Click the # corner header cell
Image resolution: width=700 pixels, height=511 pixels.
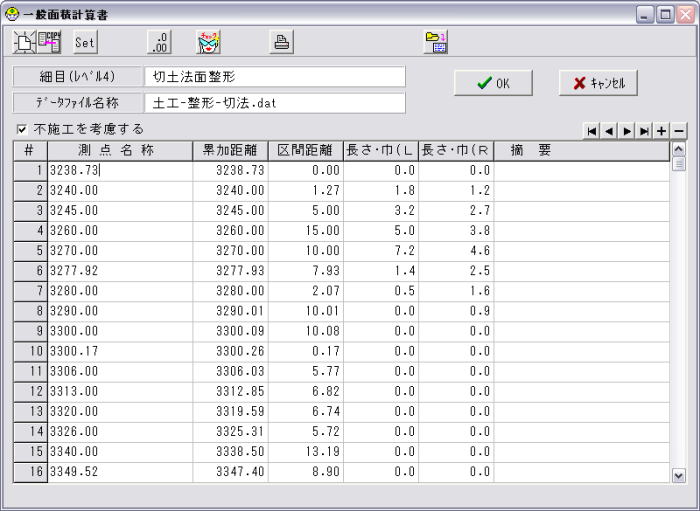pyautogui.click(x=30, y=150)
